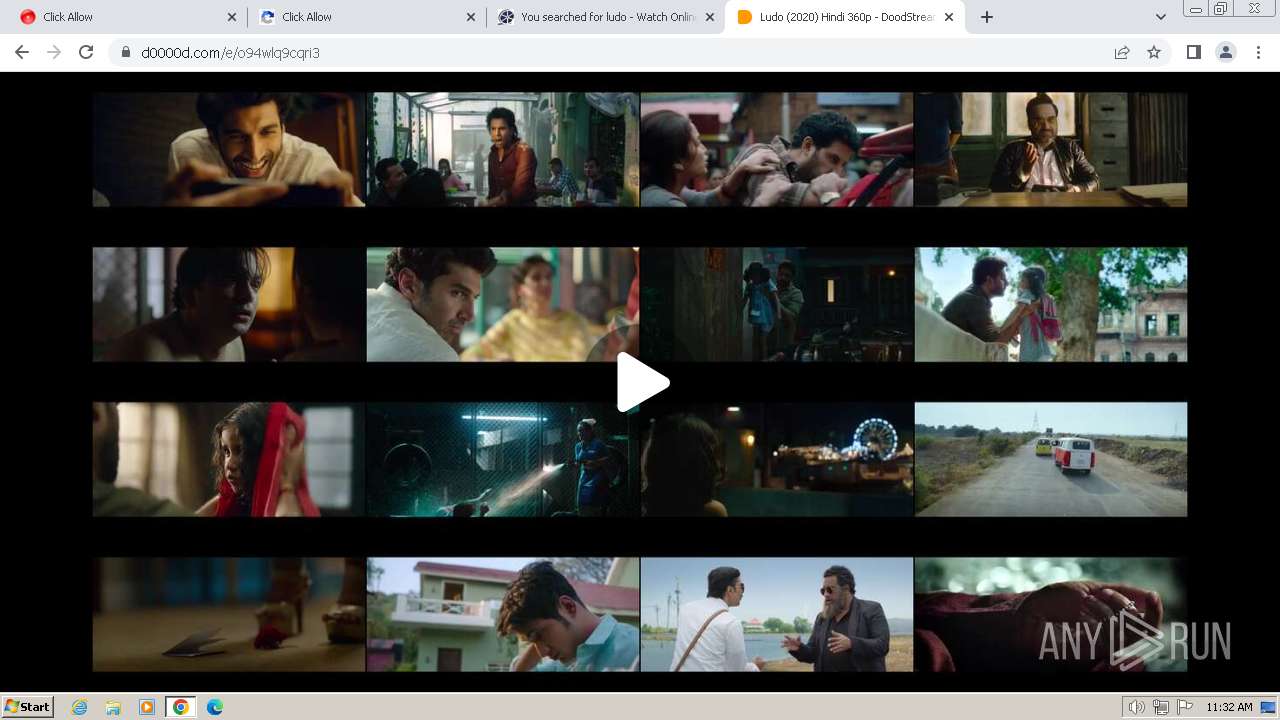
Task: Restore down the Chrome window
Action: click(x=1221, y=9)
